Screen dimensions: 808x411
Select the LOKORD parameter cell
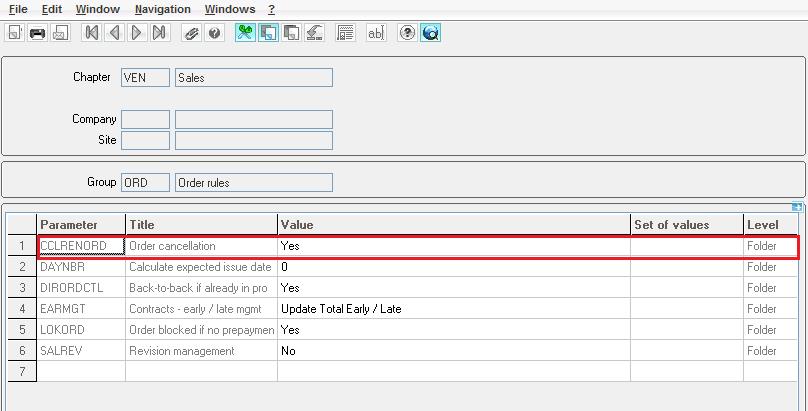click(x=81, y=330)
